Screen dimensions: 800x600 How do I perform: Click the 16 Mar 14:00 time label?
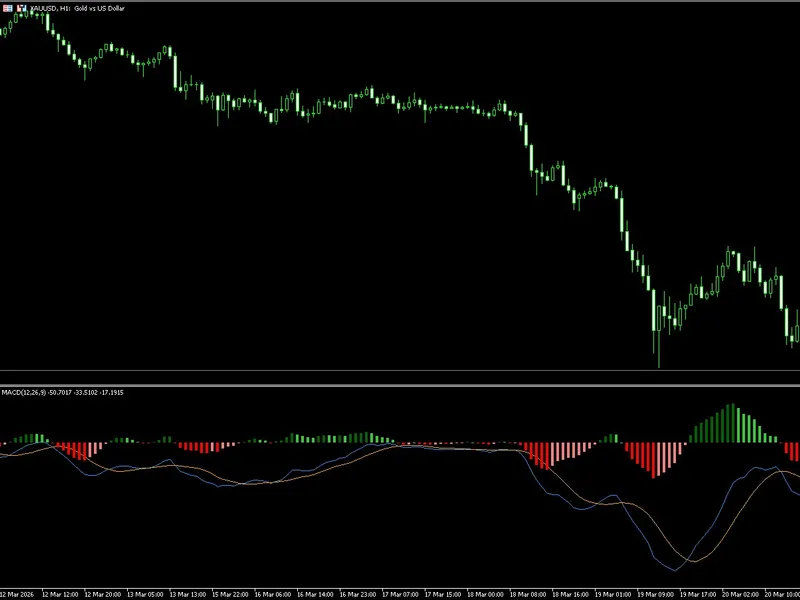coord(315,595)
